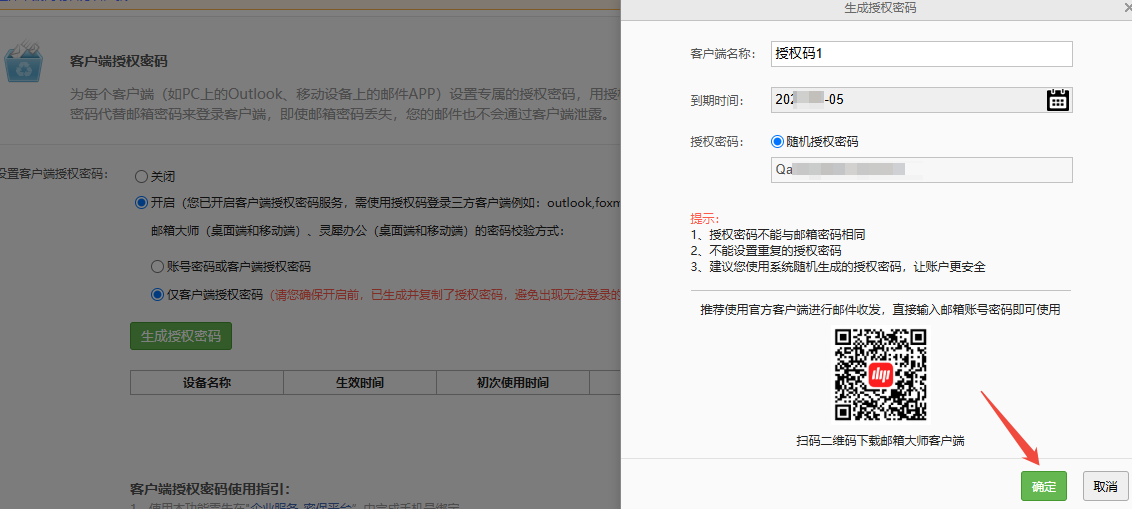Click the 客户端名称 input field

pyautogui.click(x=920, y=54)
